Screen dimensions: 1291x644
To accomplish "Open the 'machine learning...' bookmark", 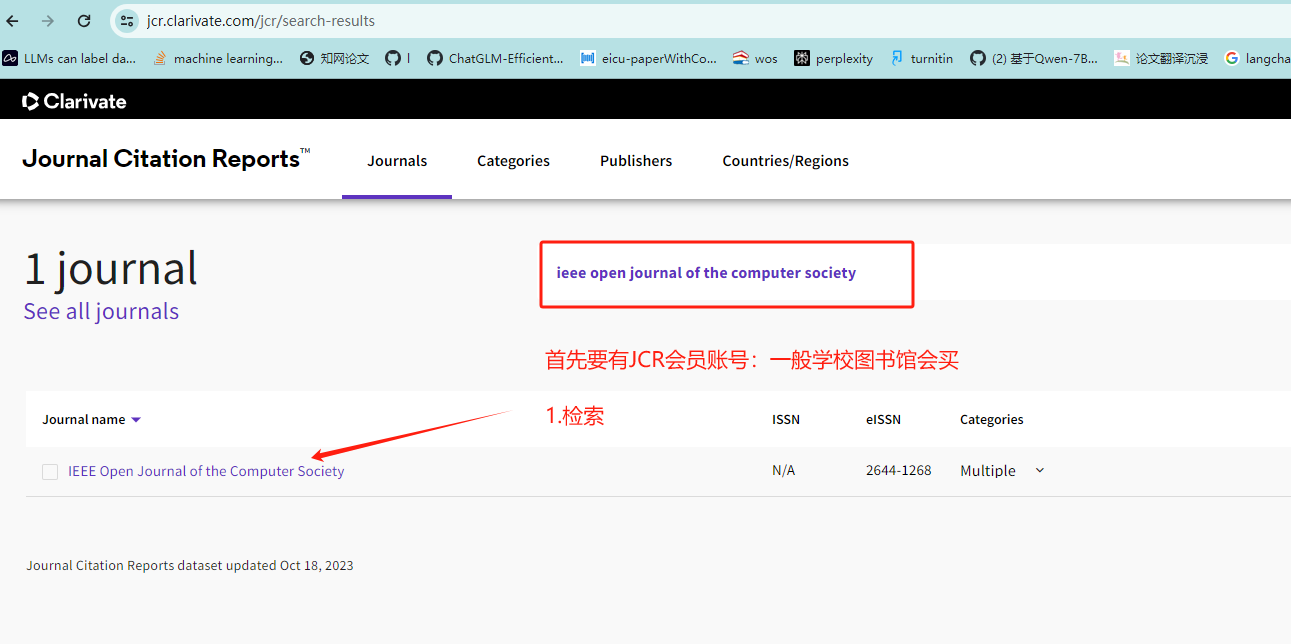I will (x=218, y=58).
